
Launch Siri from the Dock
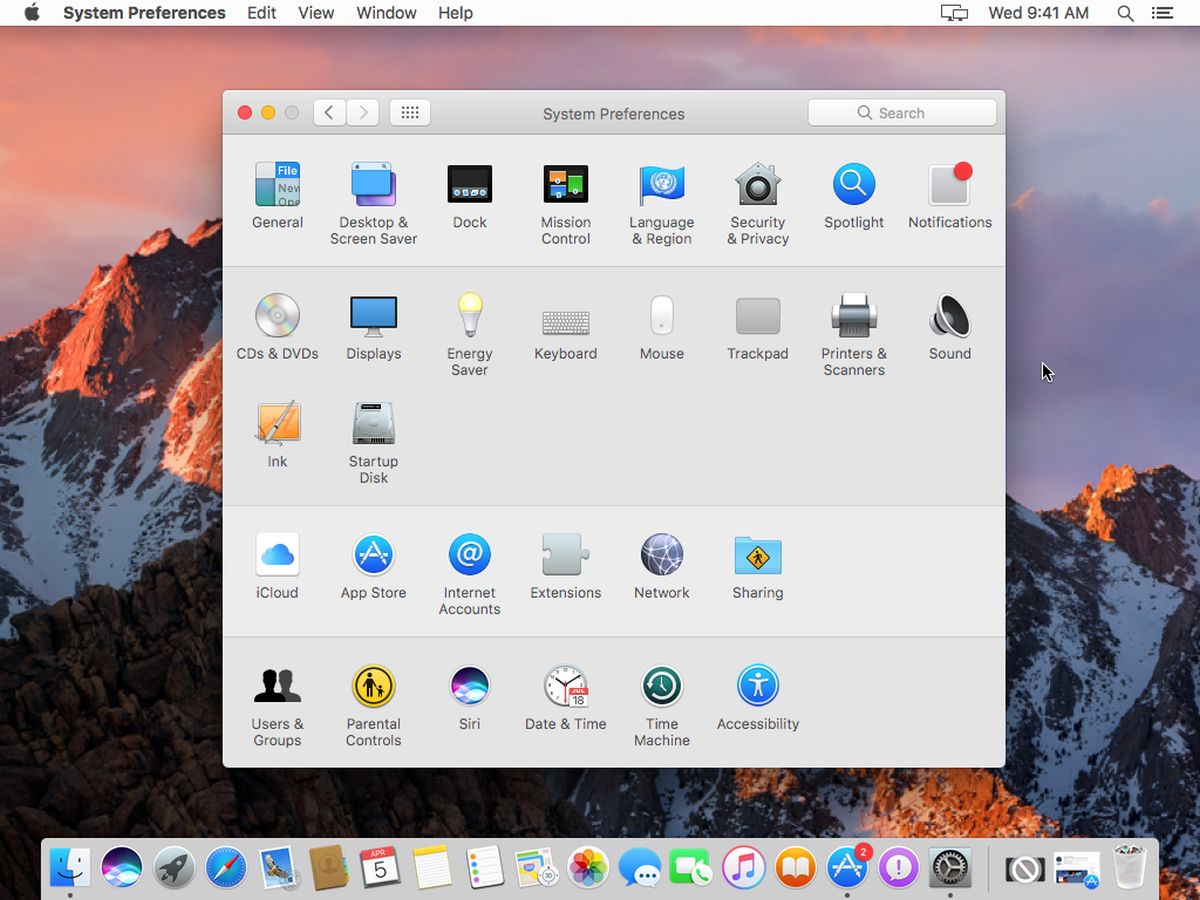pyautogui.click(x=122, y=866)
